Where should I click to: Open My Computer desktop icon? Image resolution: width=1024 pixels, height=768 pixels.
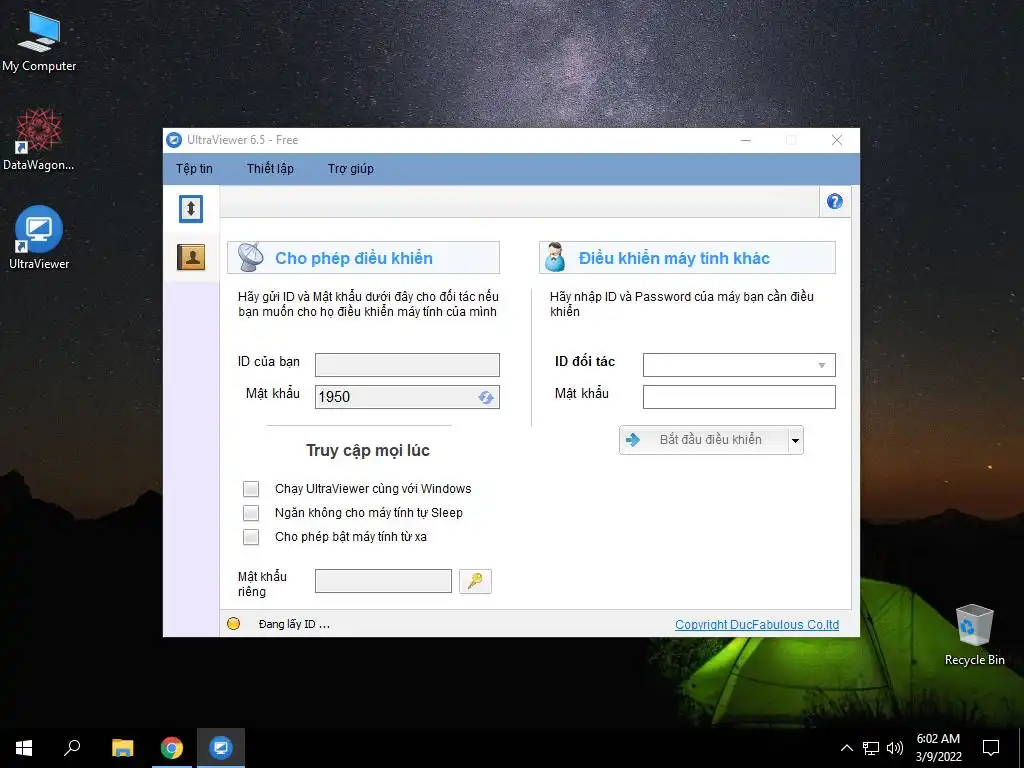[x=39, y=41]
